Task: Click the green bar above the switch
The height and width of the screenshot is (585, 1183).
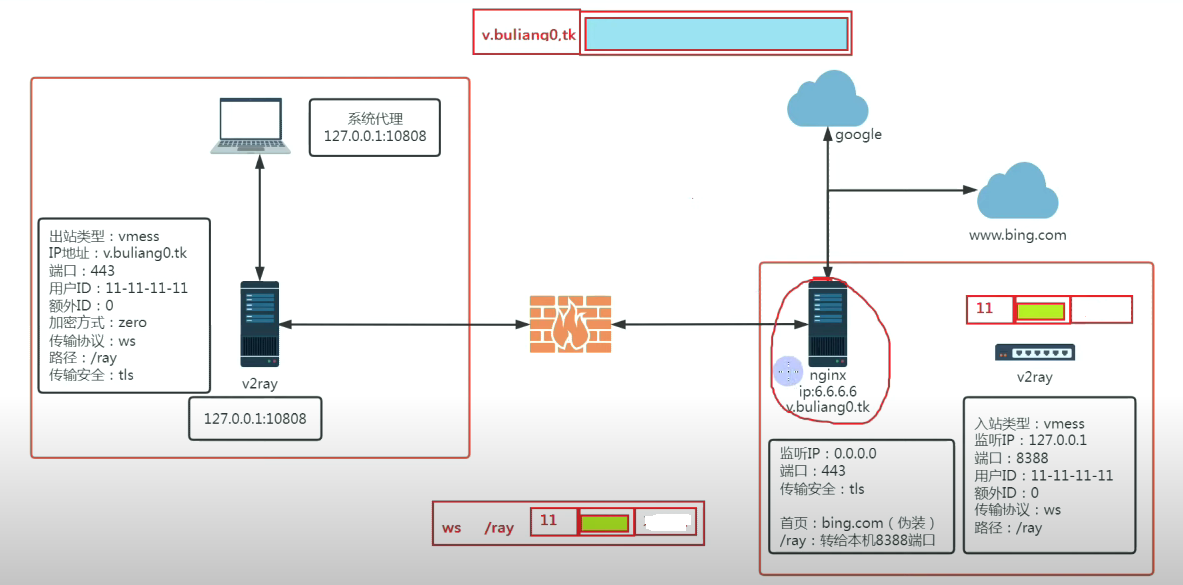Action: point(1040,310)
